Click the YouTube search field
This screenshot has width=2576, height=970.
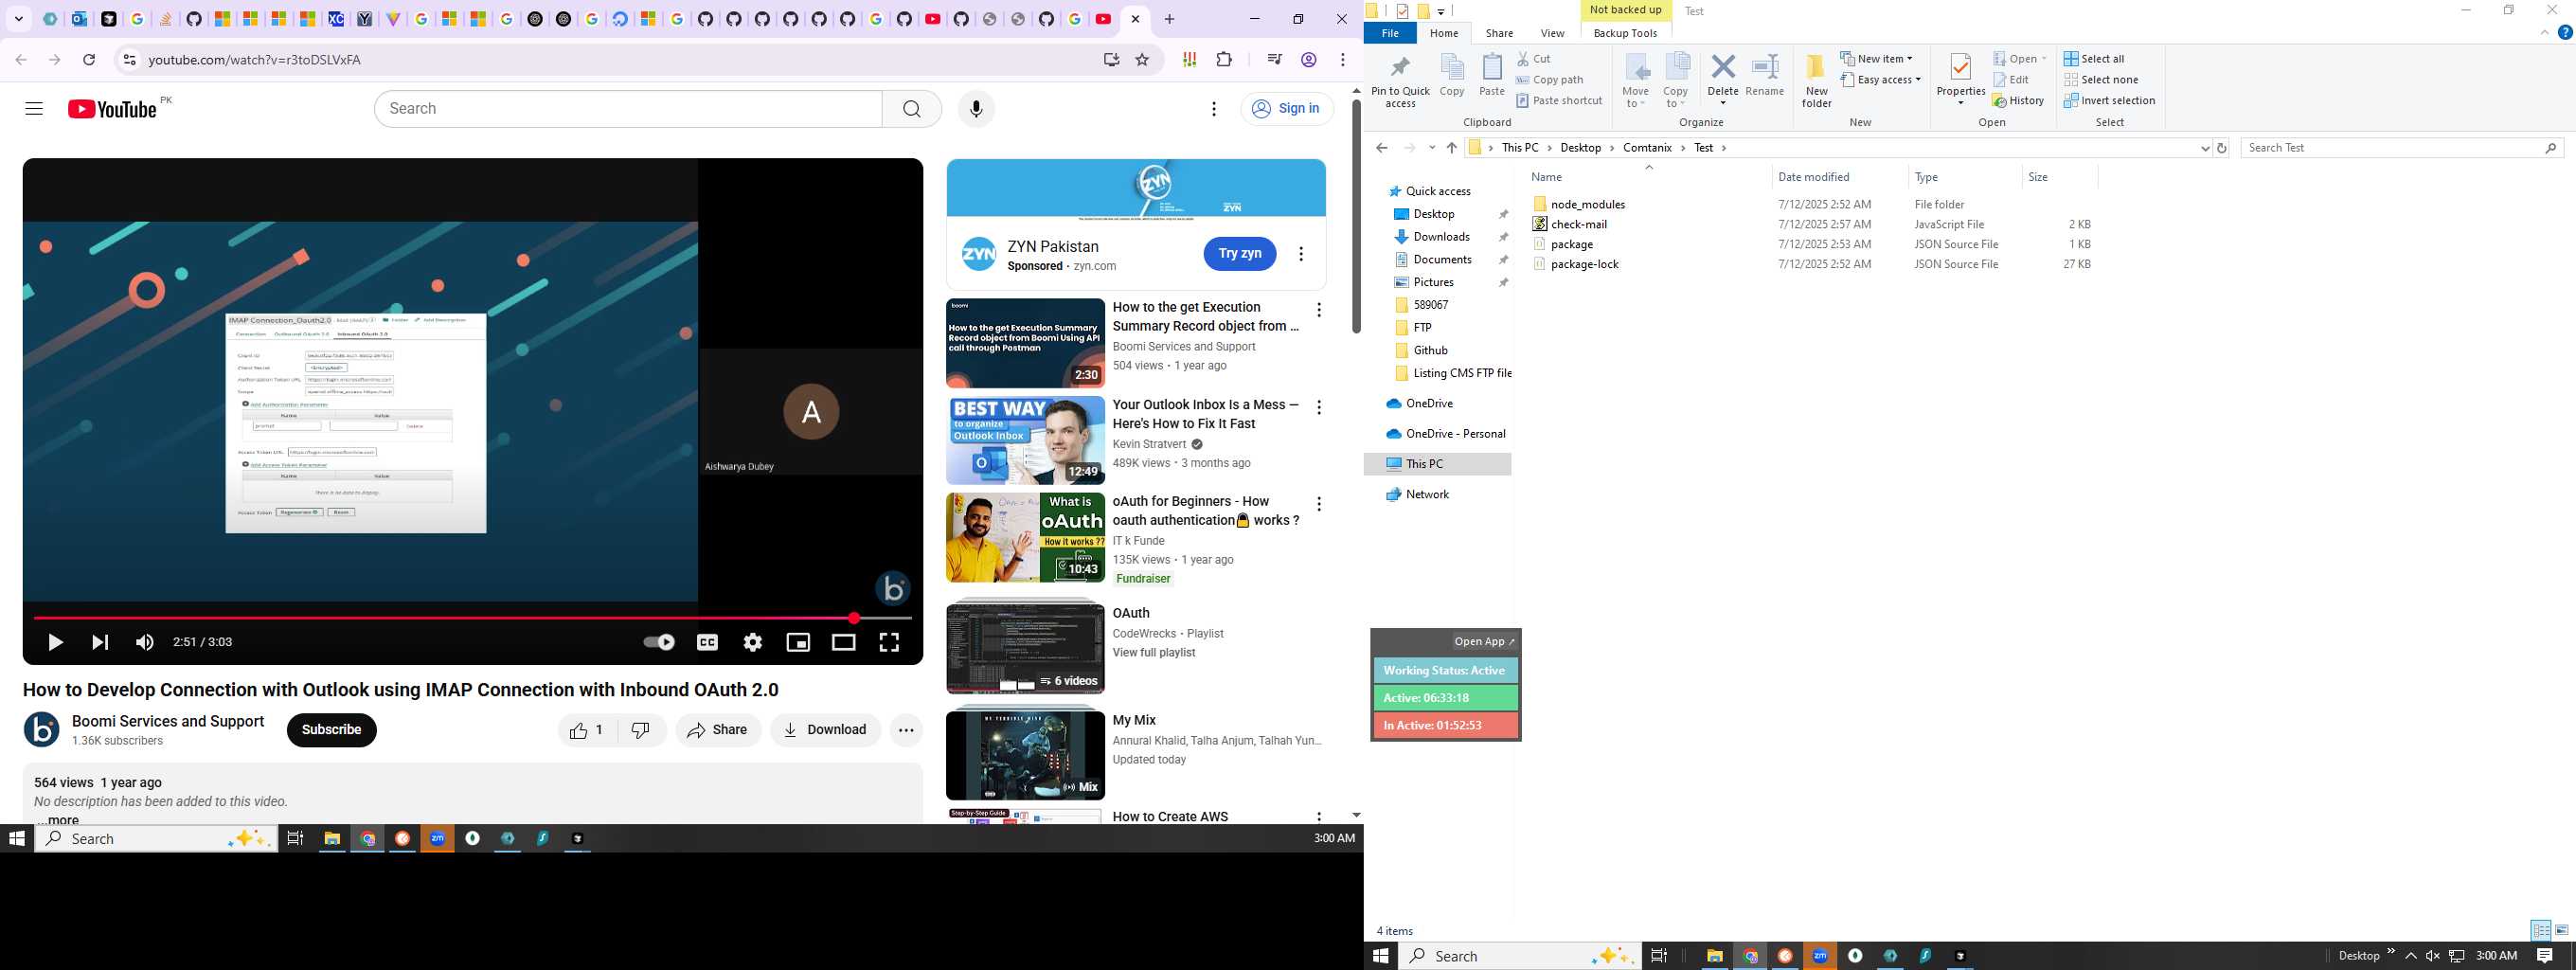(629, 108)
